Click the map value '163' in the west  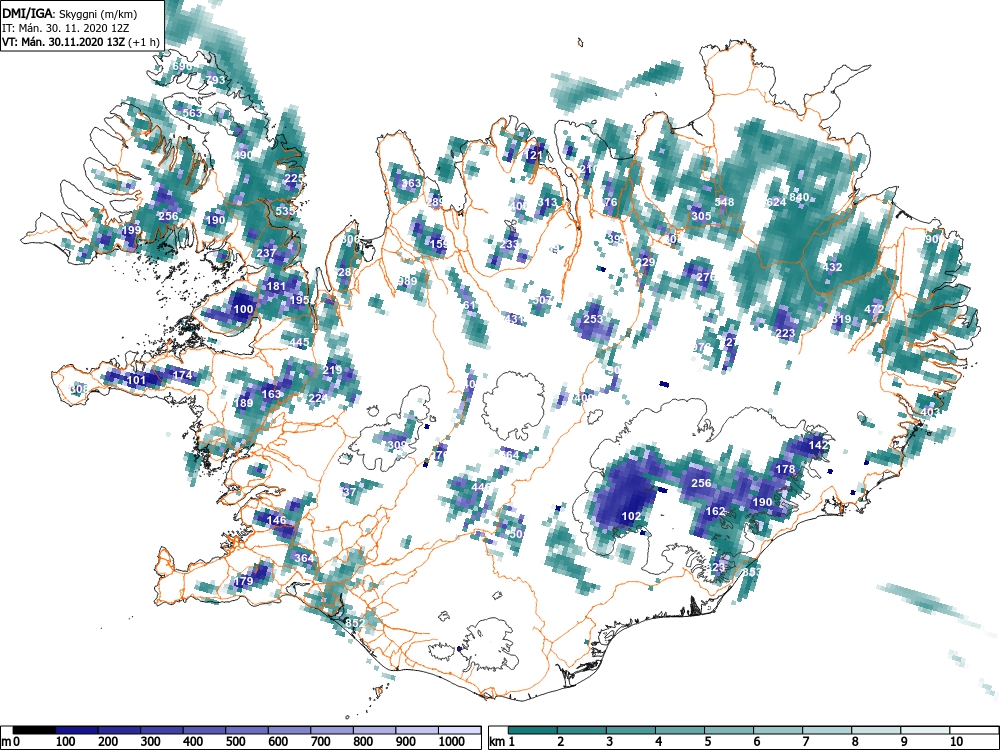coord(271,394)
